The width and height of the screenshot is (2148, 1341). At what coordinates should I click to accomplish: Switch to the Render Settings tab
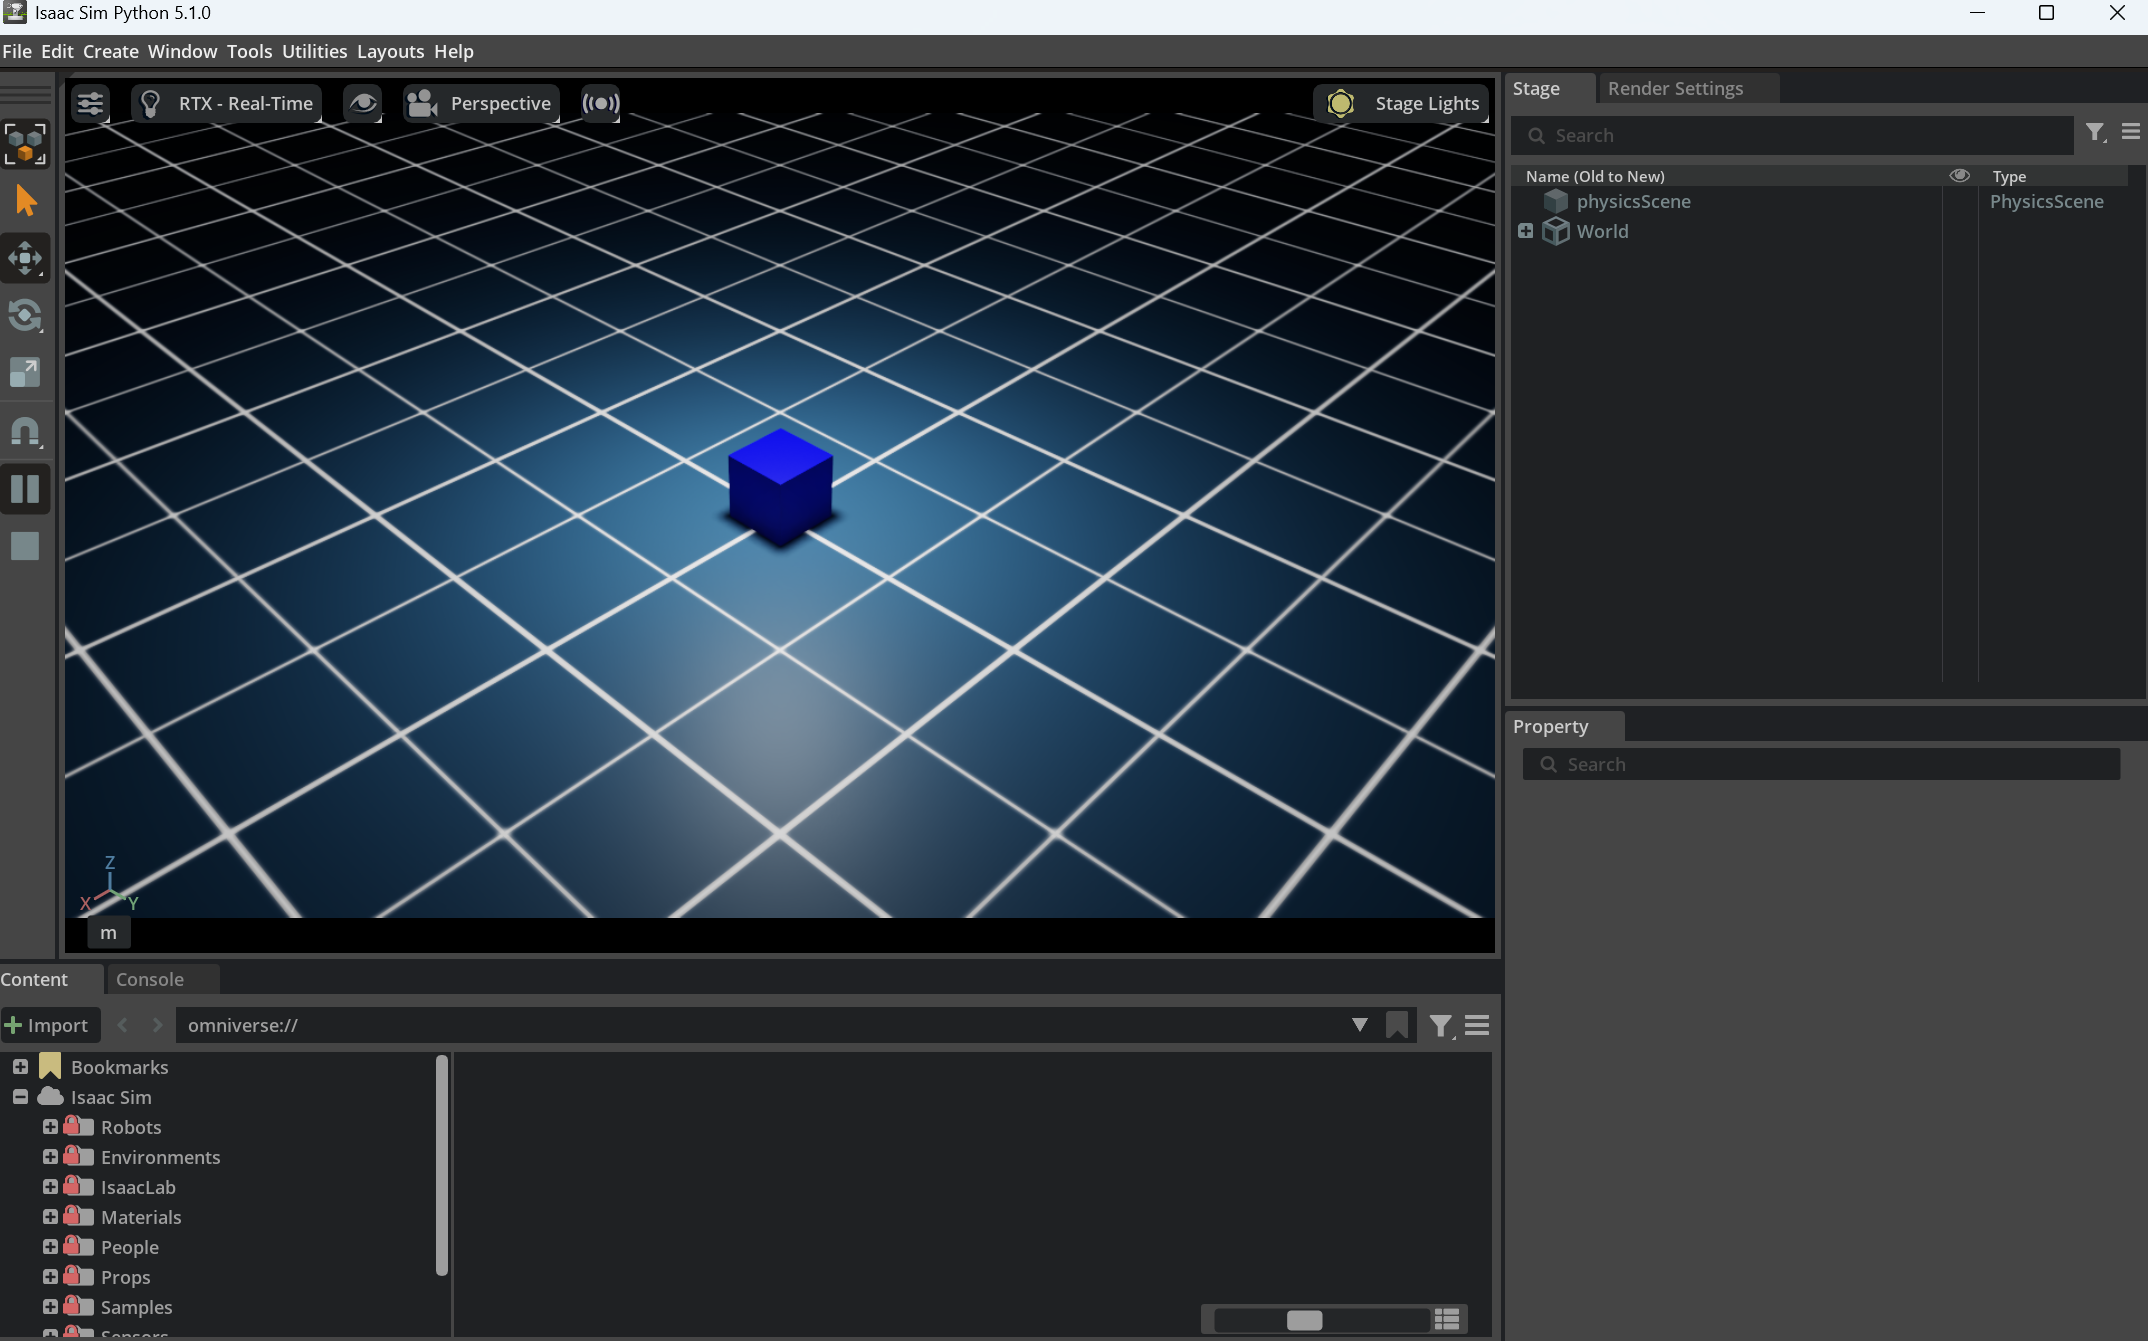(1675, 88)
